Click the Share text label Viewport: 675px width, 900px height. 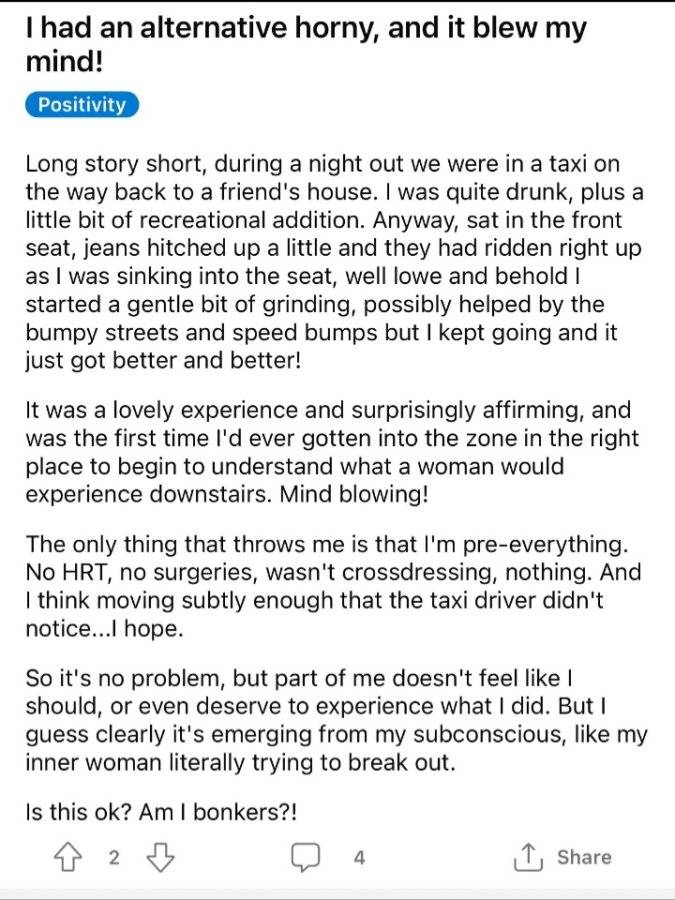[x=584, y=857]
